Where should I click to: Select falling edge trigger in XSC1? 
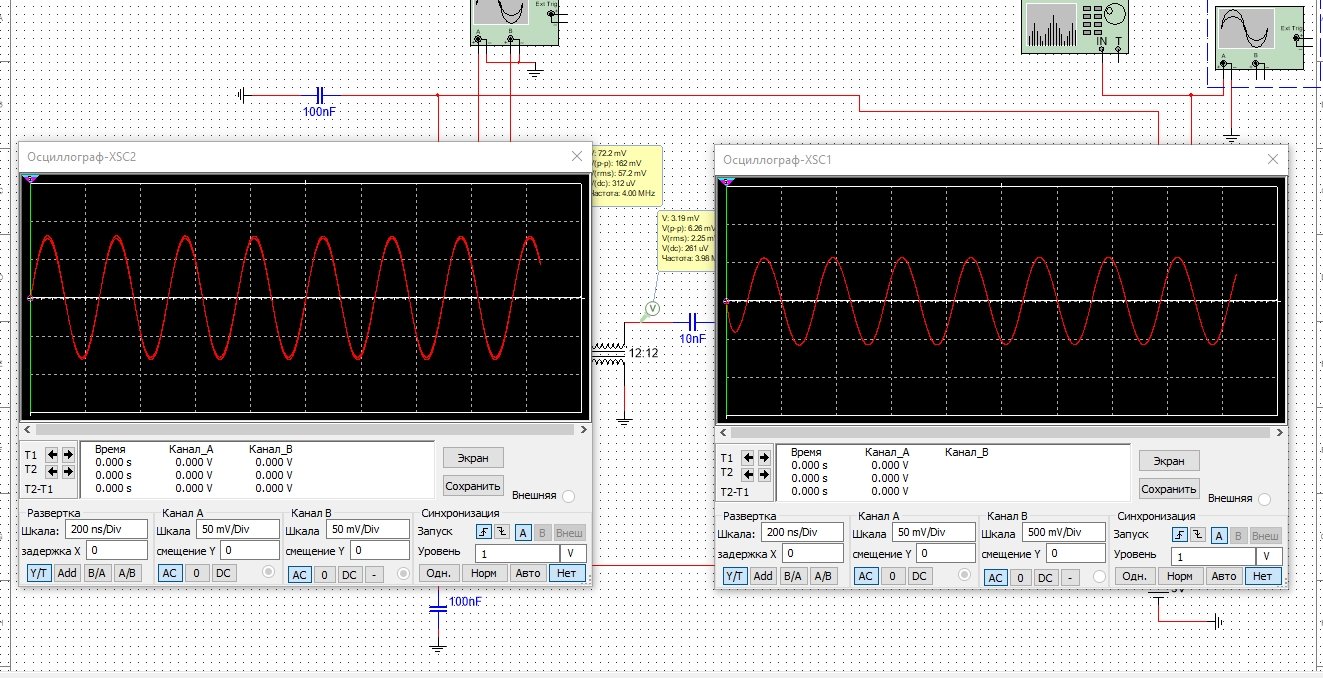[x=1197, y=535]
